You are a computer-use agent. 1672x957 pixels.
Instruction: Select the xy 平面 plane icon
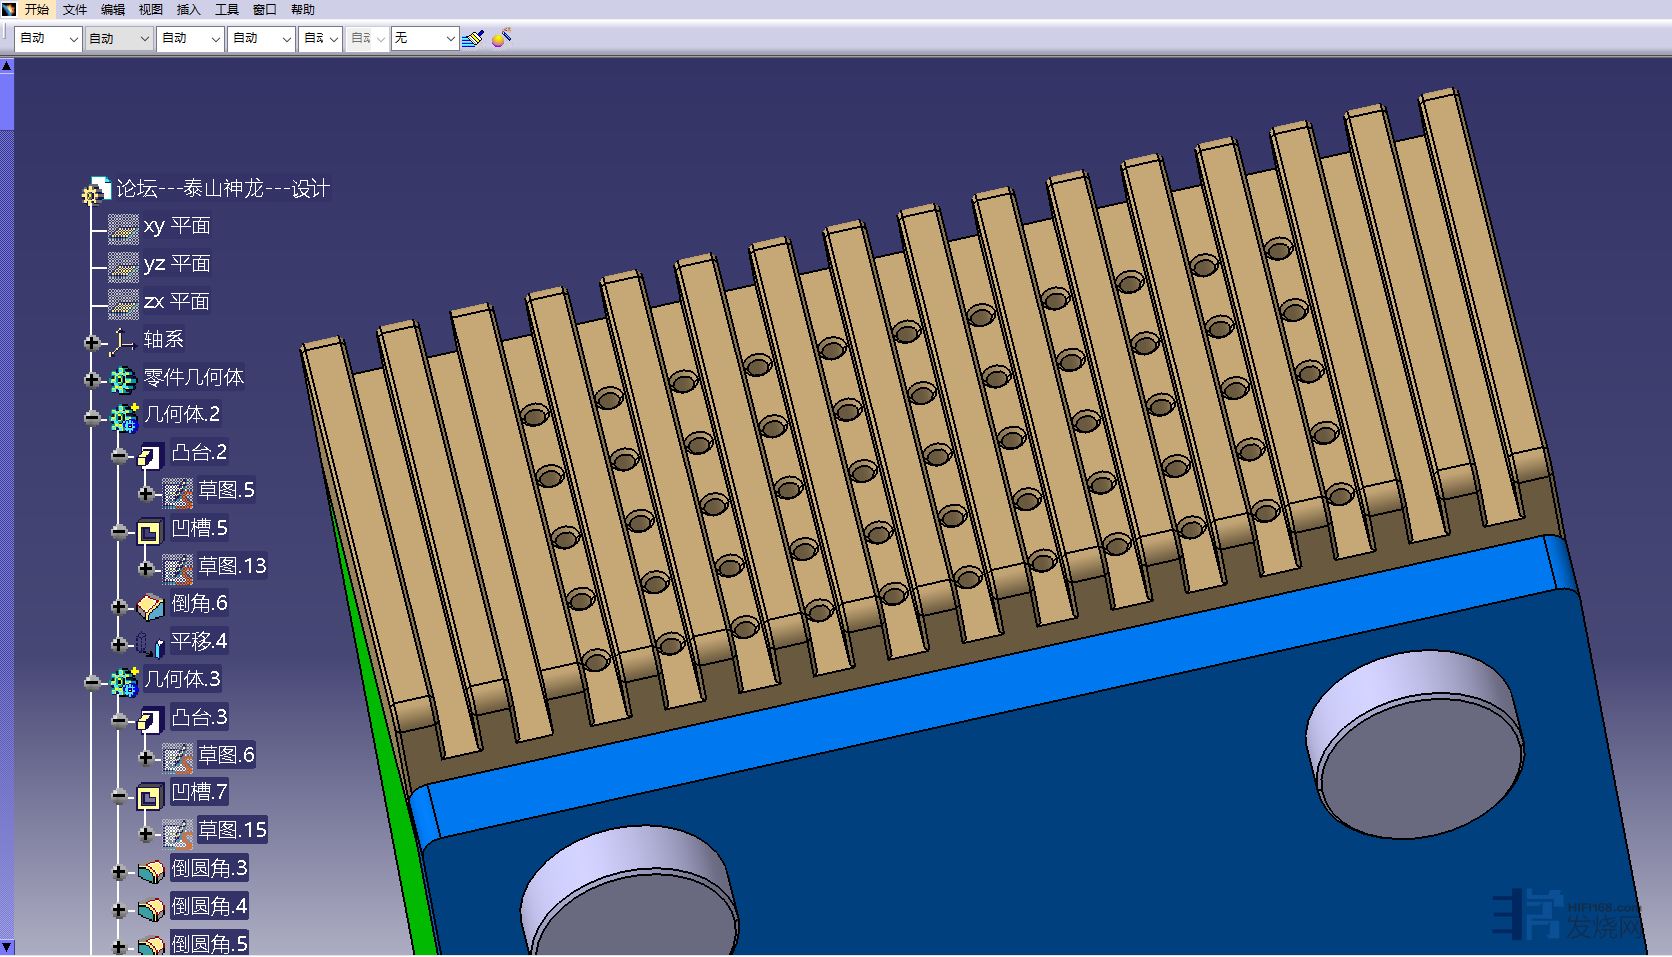click(x=123, y=227)
